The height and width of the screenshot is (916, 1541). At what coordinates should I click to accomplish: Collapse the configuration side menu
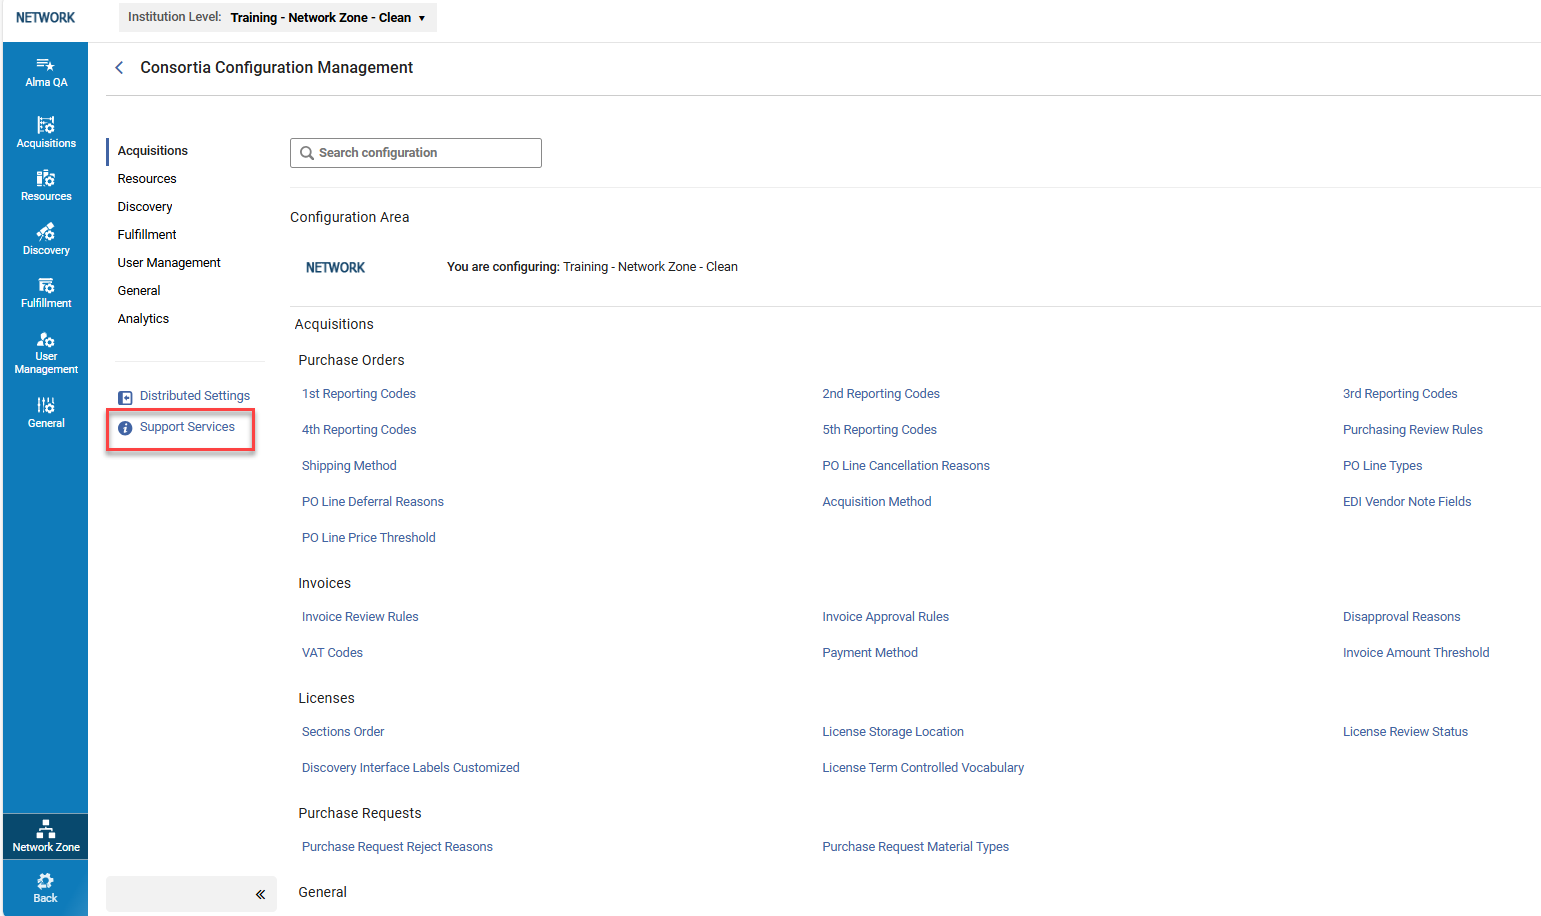tap(260, 894)
